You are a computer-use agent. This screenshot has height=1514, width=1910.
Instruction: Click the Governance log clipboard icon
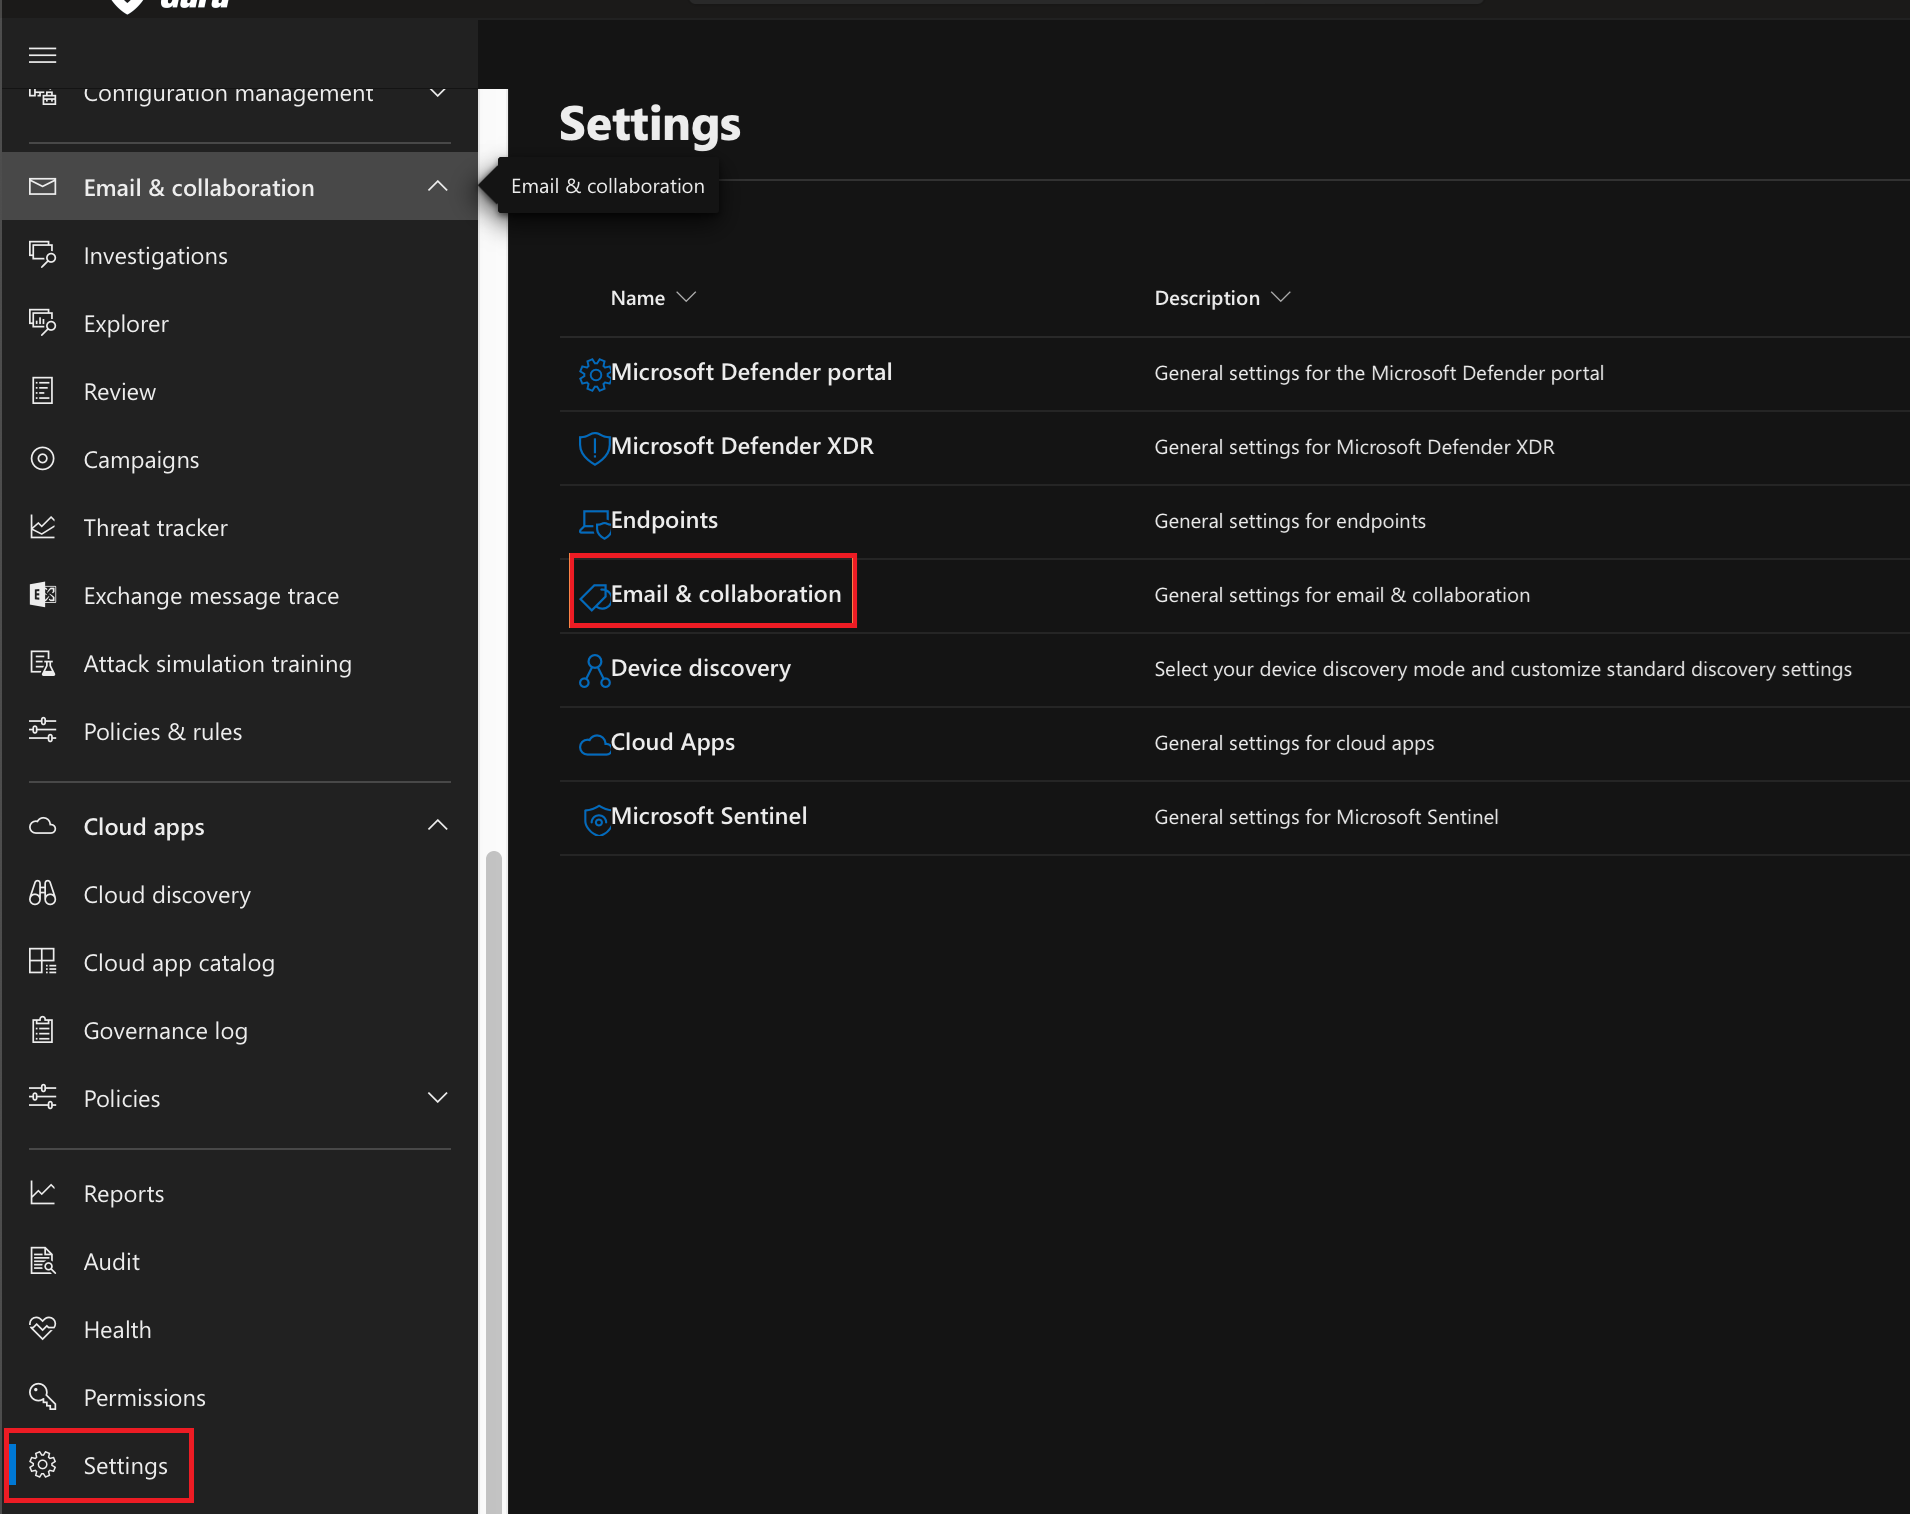(x=42, y=1030)
